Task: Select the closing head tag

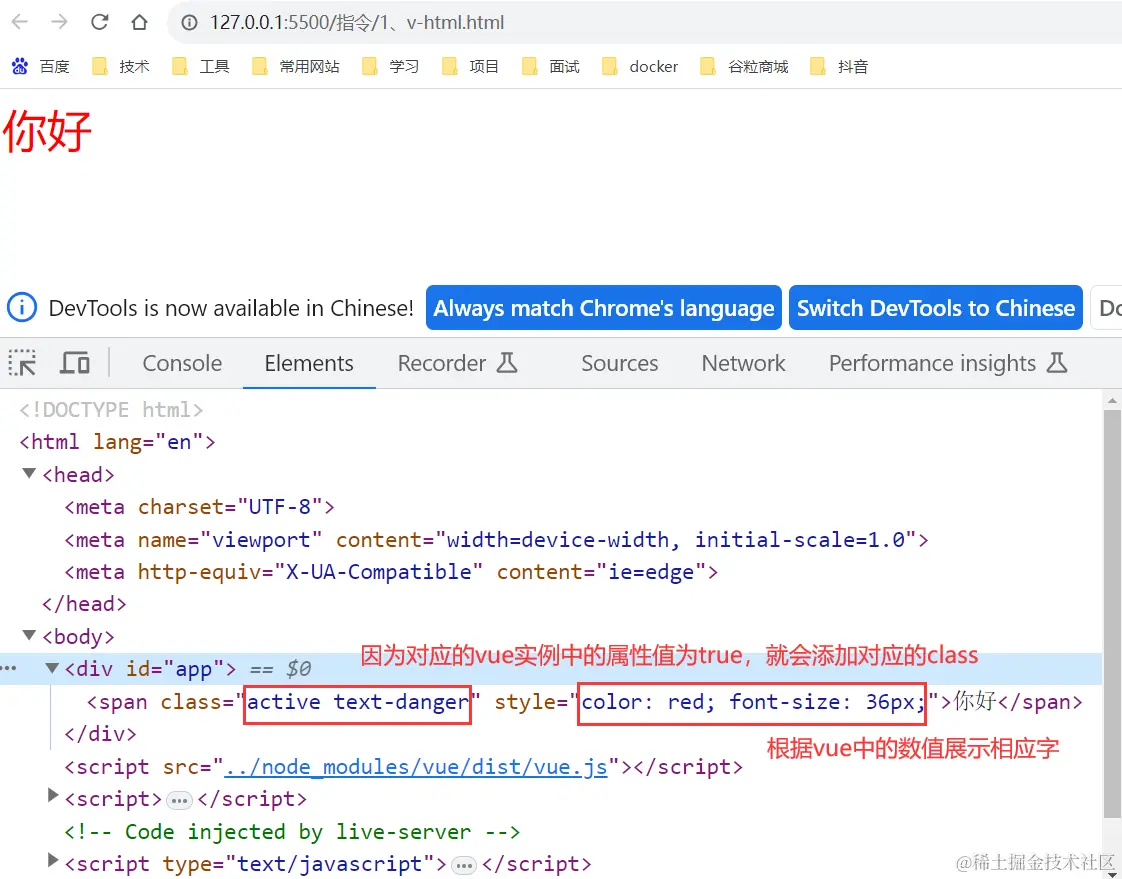Action: [x=84, y=603]
